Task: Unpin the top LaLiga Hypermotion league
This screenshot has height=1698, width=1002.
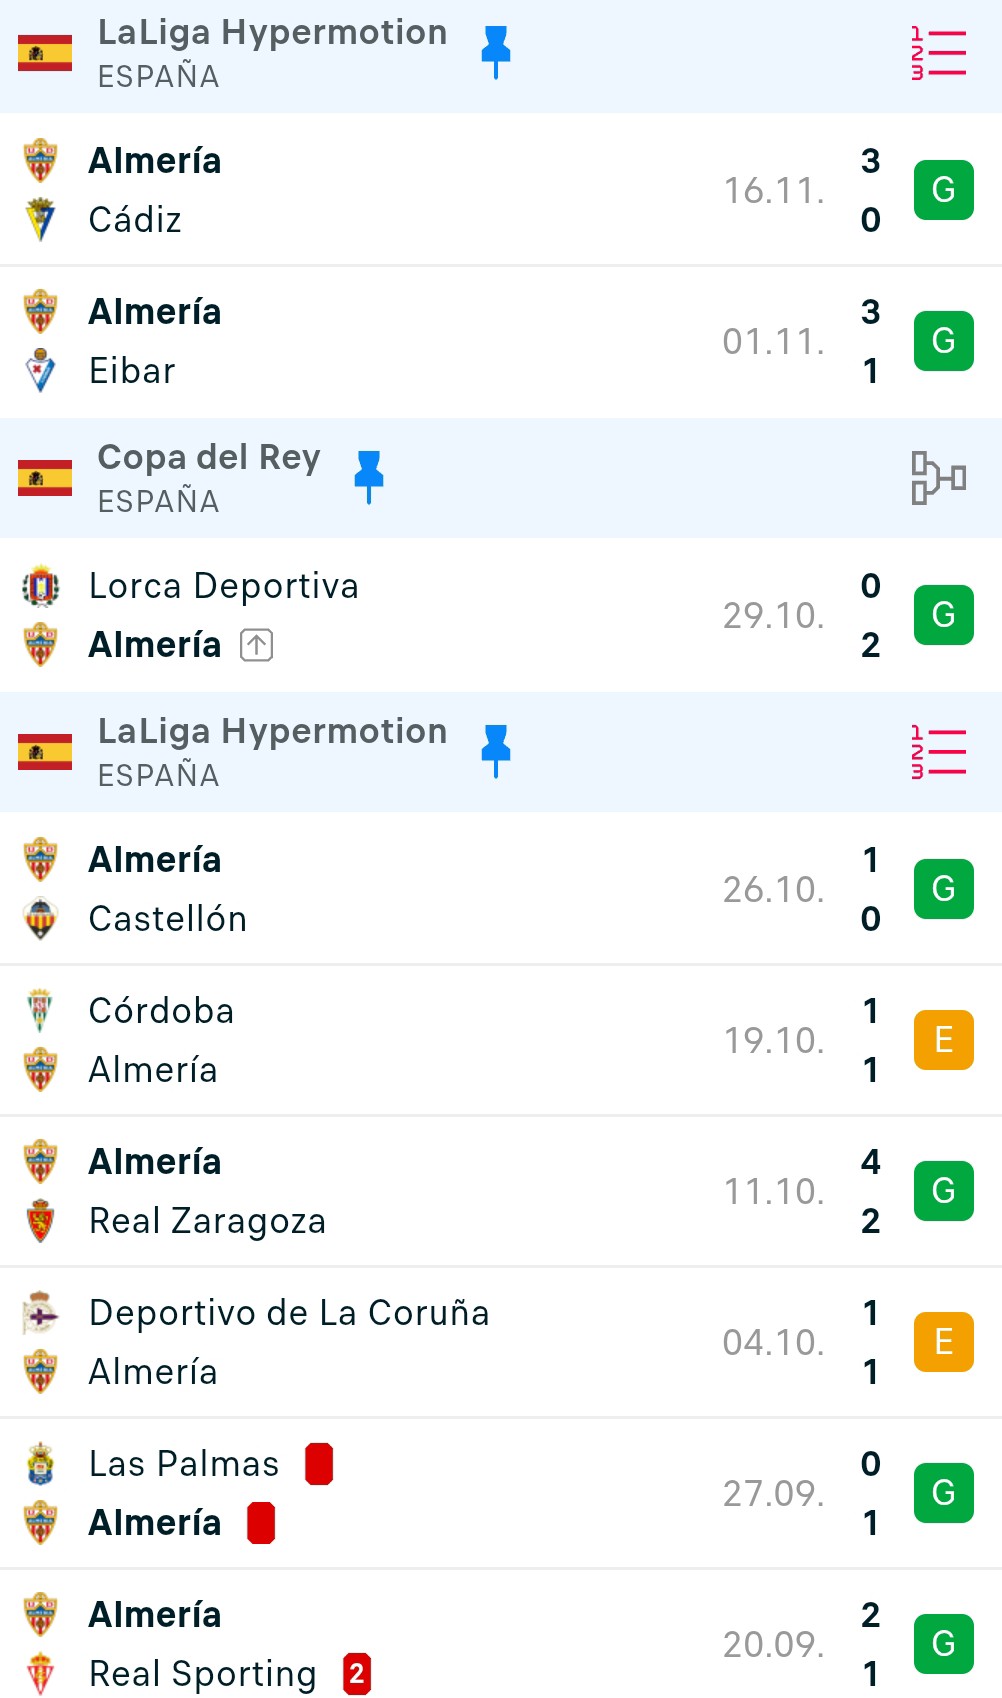Action: (x=495, y=51)
